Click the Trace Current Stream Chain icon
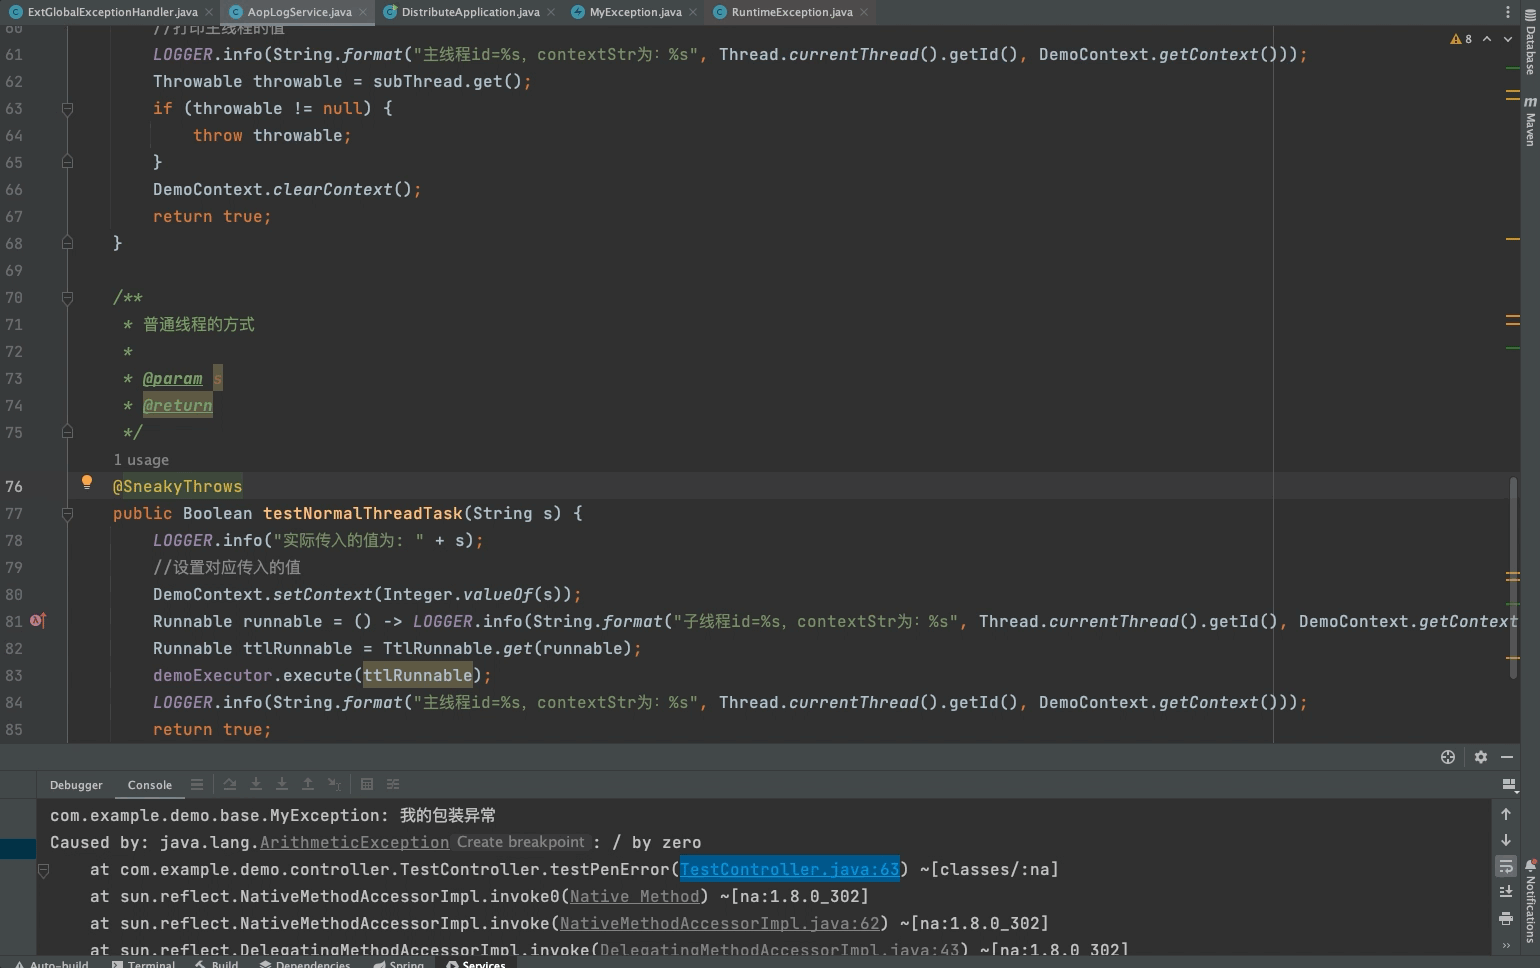Screen dimensions: 1540x968 [393, 784]
